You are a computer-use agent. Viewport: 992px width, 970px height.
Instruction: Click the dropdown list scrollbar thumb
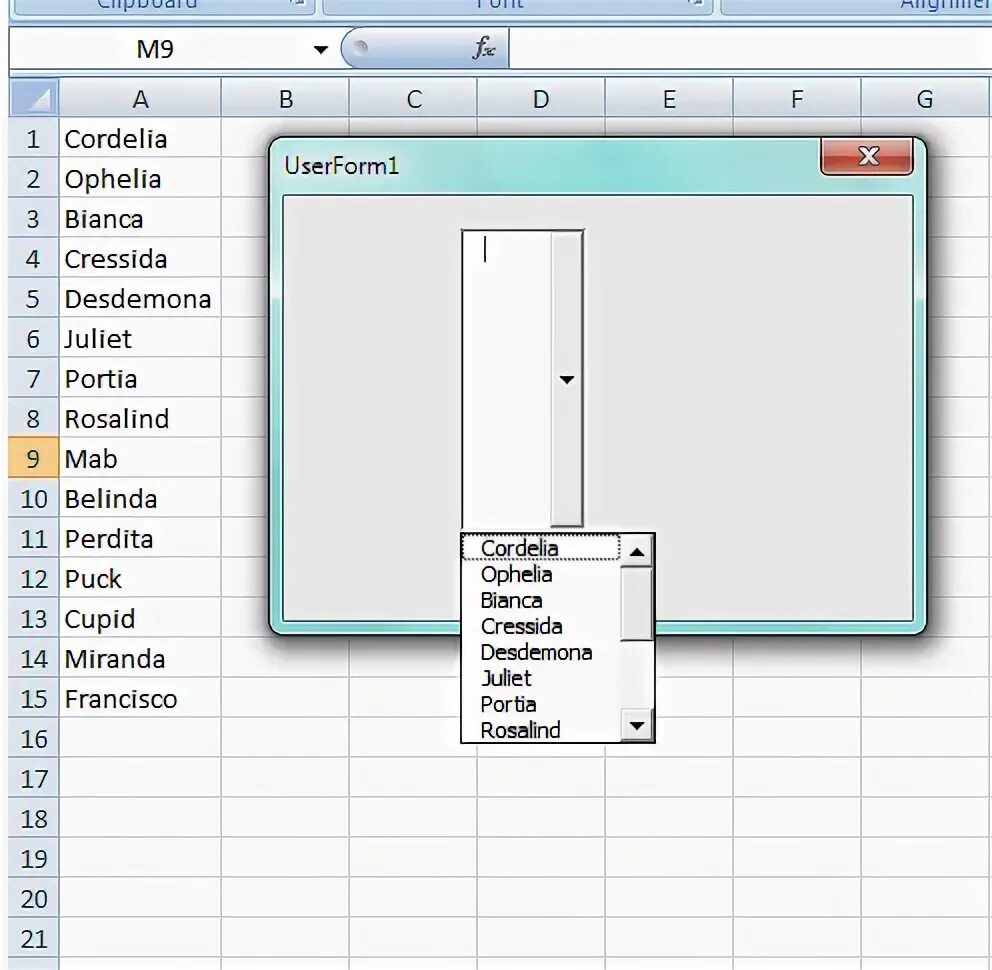pyautogui.click(x=636, y=604)
